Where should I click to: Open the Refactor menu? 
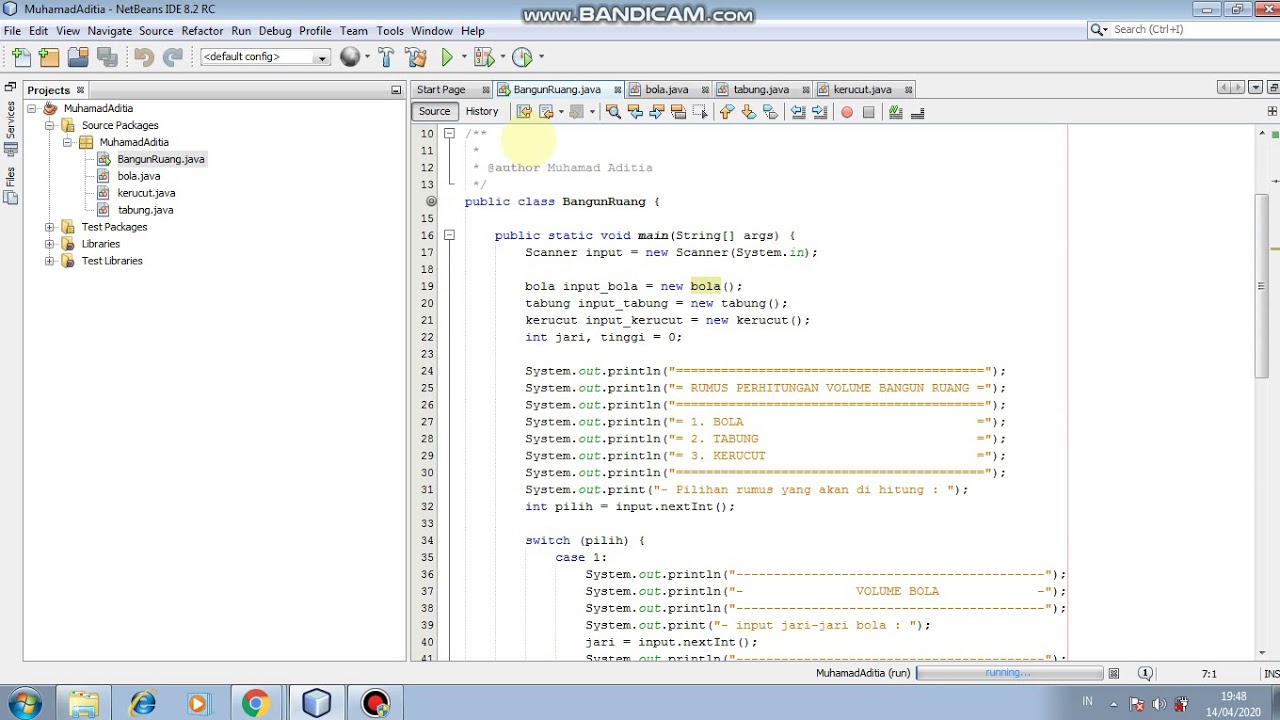point(202,31)
